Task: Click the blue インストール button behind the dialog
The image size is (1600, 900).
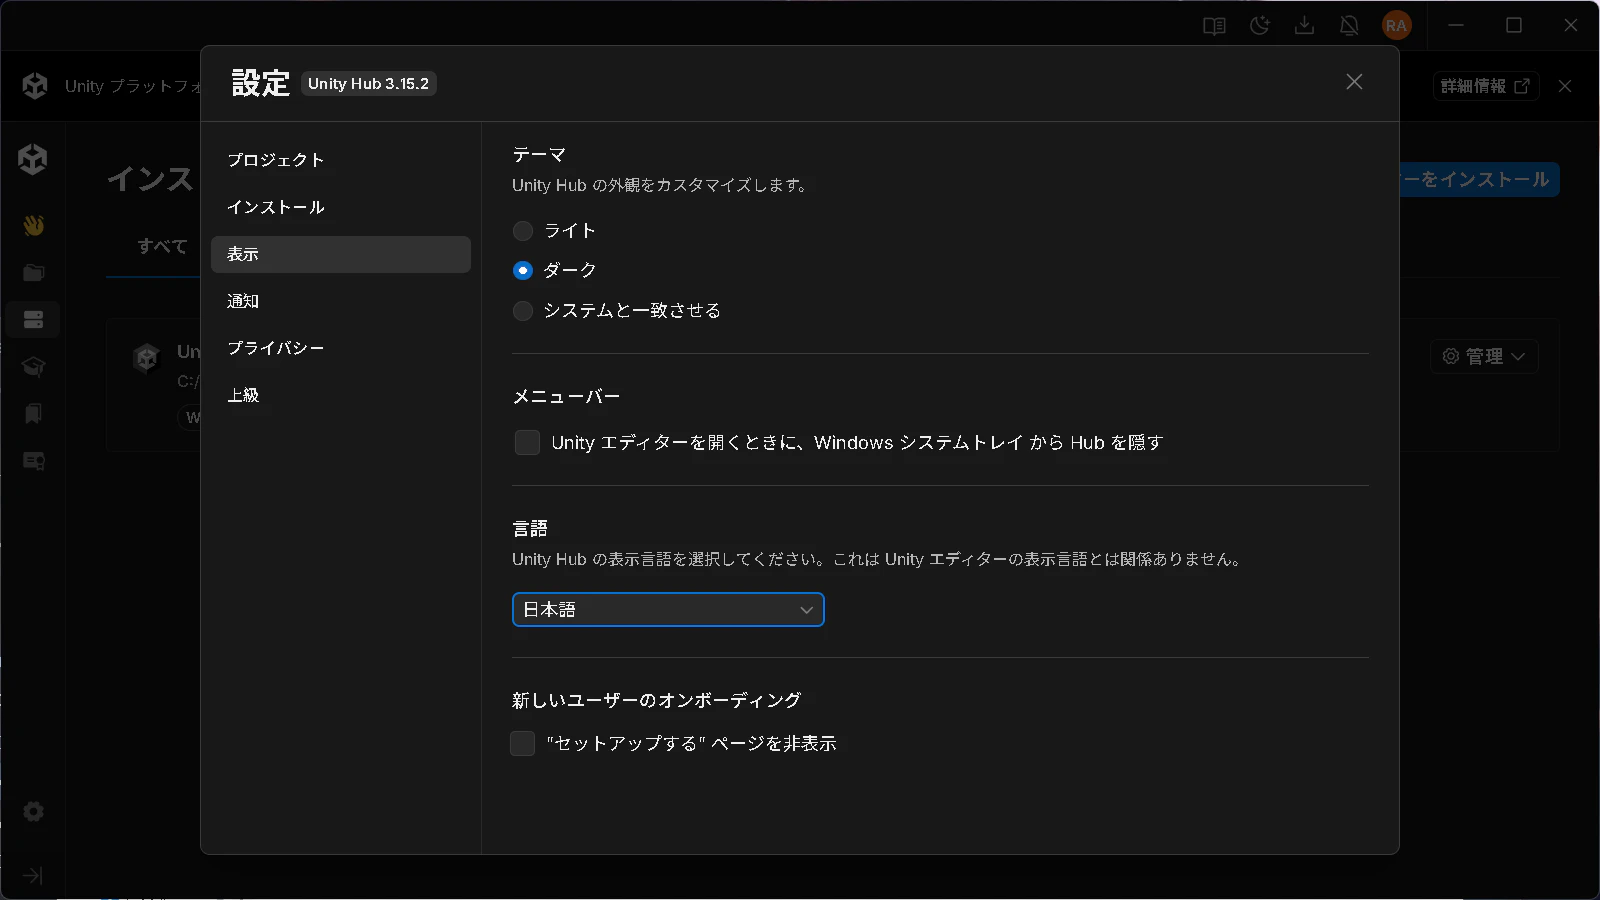Action: pos(1479,180)
